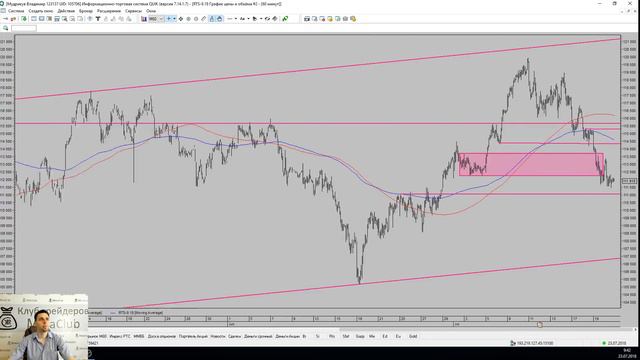This screenshot has height=360, width=640.
Task: Toggle the first highlighted chart mode button
Action: (x=212, y=19)
